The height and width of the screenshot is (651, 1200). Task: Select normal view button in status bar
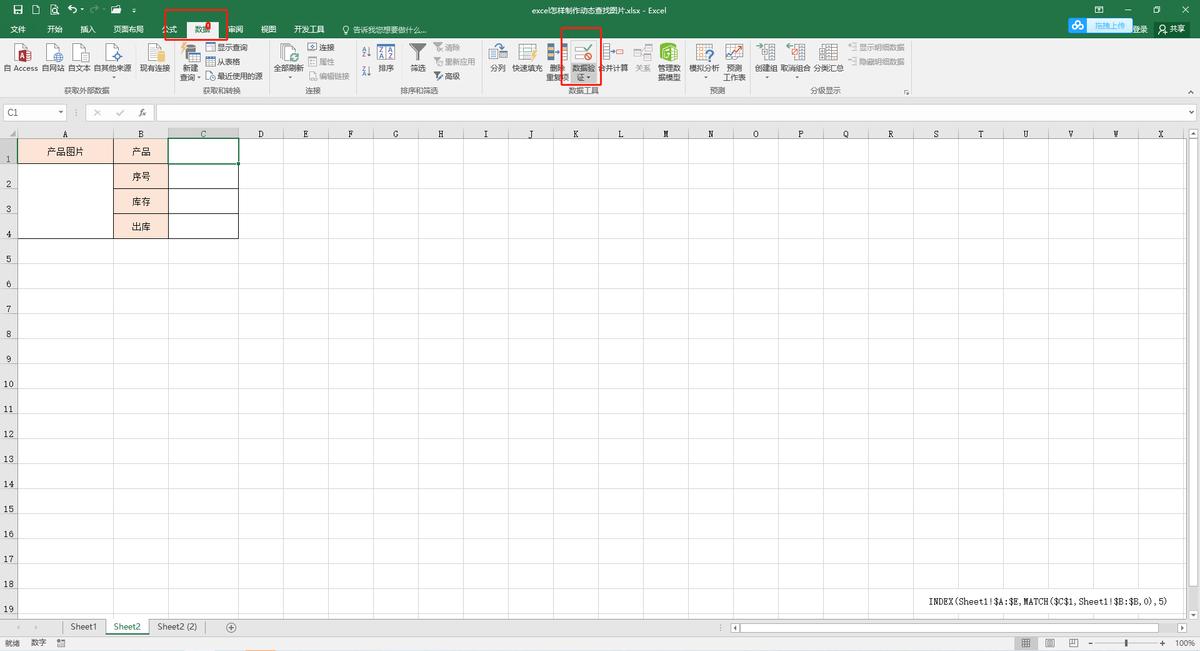[x=1025, y=643]
